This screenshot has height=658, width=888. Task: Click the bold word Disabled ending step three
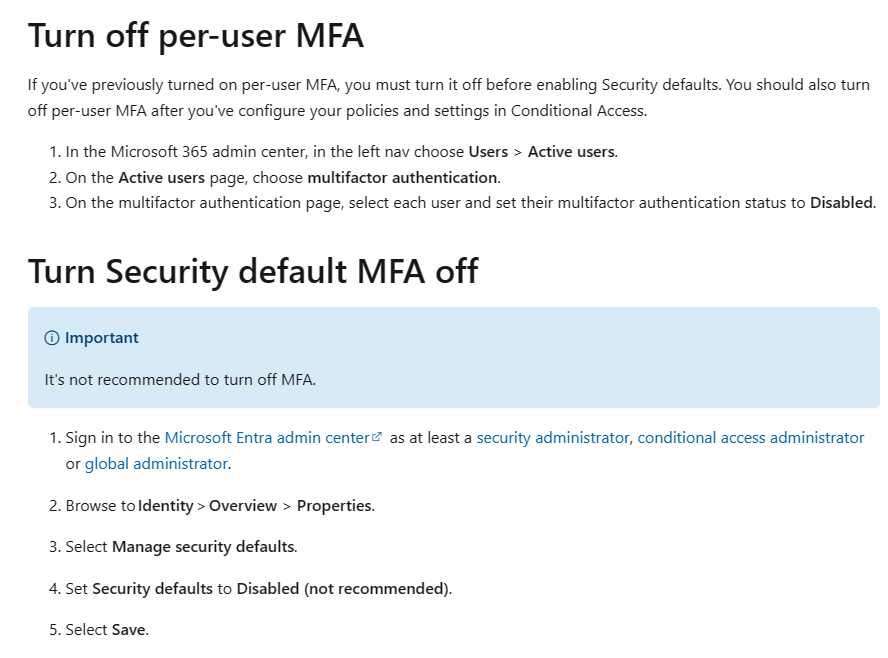pos(841,203)
